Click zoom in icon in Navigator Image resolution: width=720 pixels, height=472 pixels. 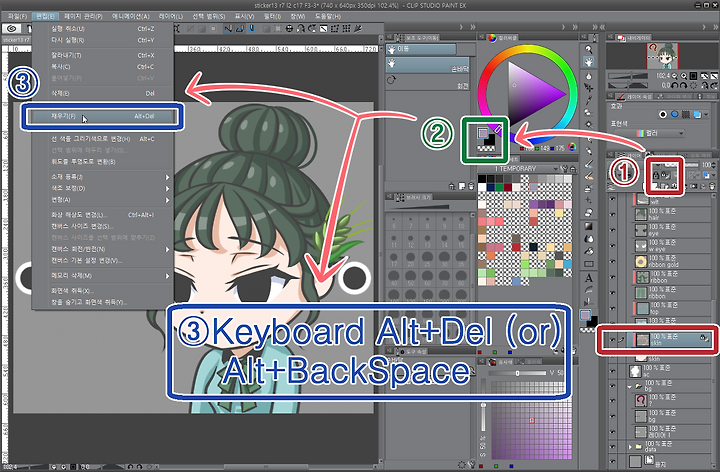coord(684,76)
